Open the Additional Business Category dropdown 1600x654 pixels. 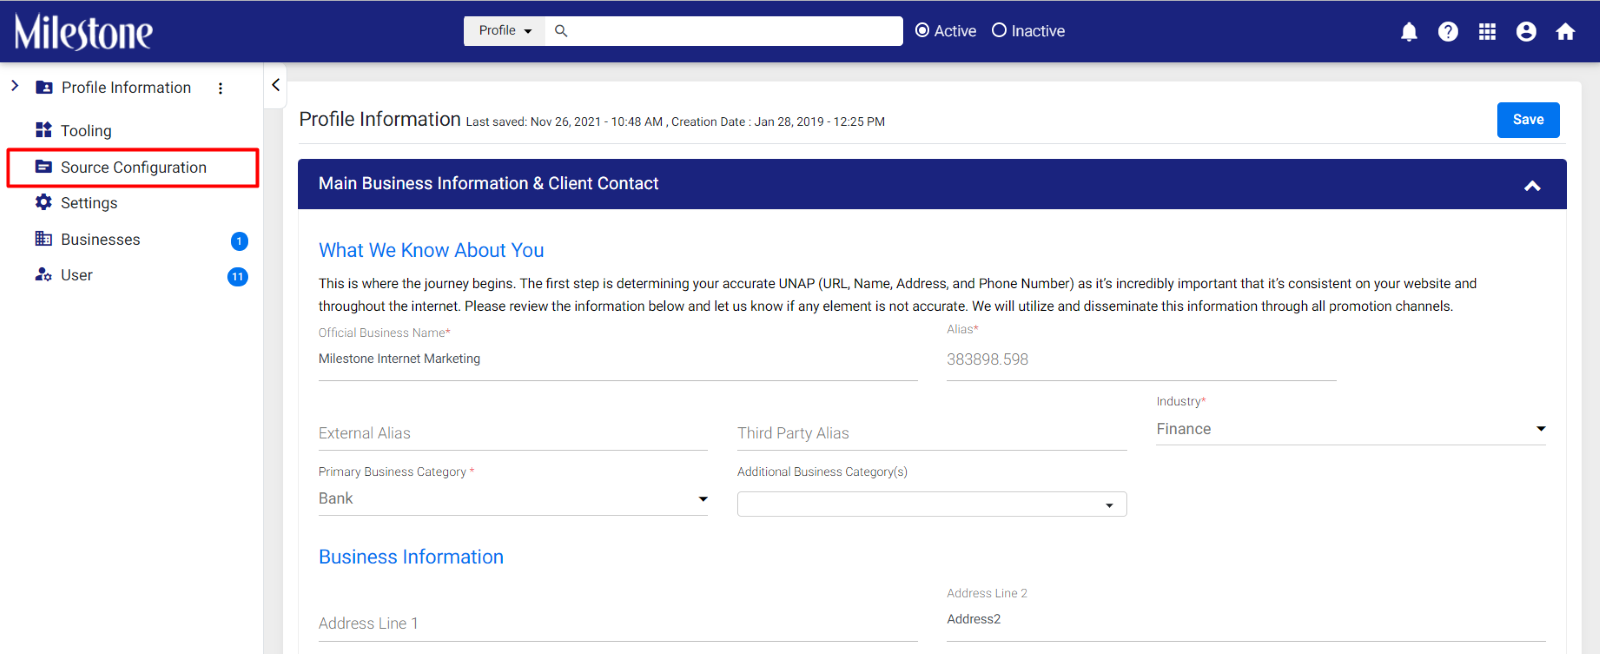pyautogui.click(x=932, y=504)
